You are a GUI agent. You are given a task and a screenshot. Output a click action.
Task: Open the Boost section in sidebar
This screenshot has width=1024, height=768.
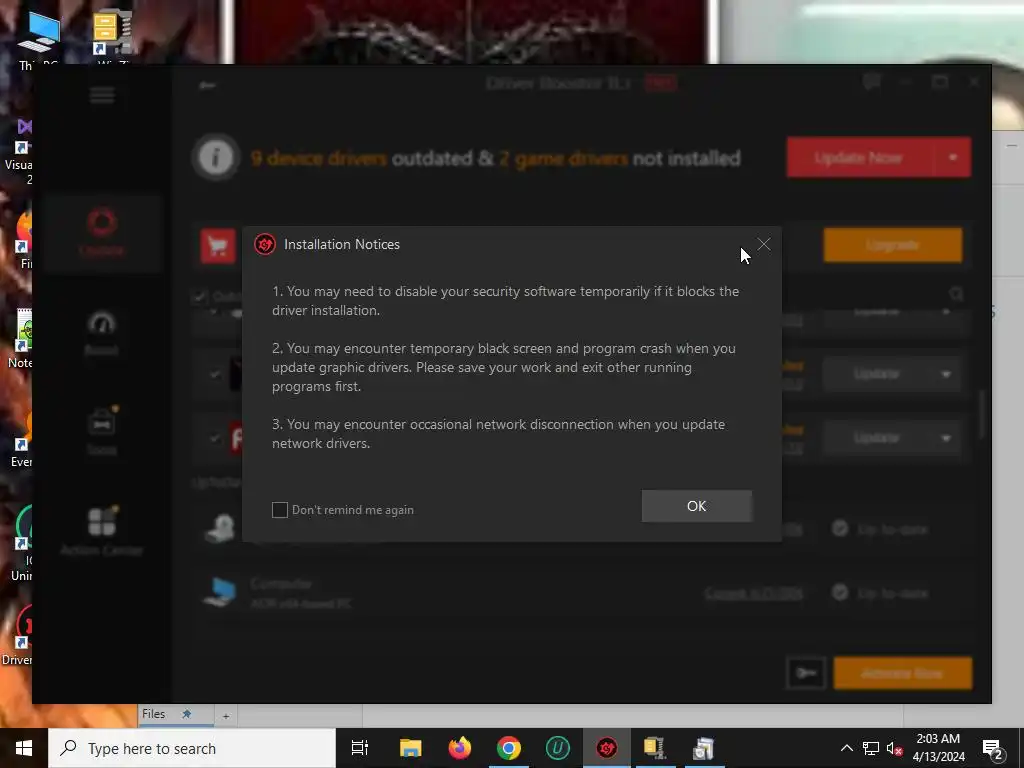[102, 333]
